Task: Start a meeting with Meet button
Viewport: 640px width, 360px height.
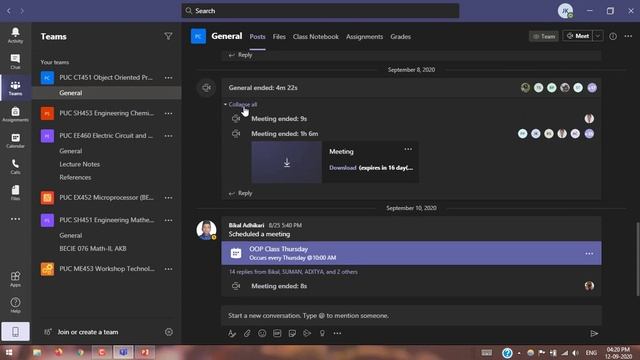Action: click(578, 36)
